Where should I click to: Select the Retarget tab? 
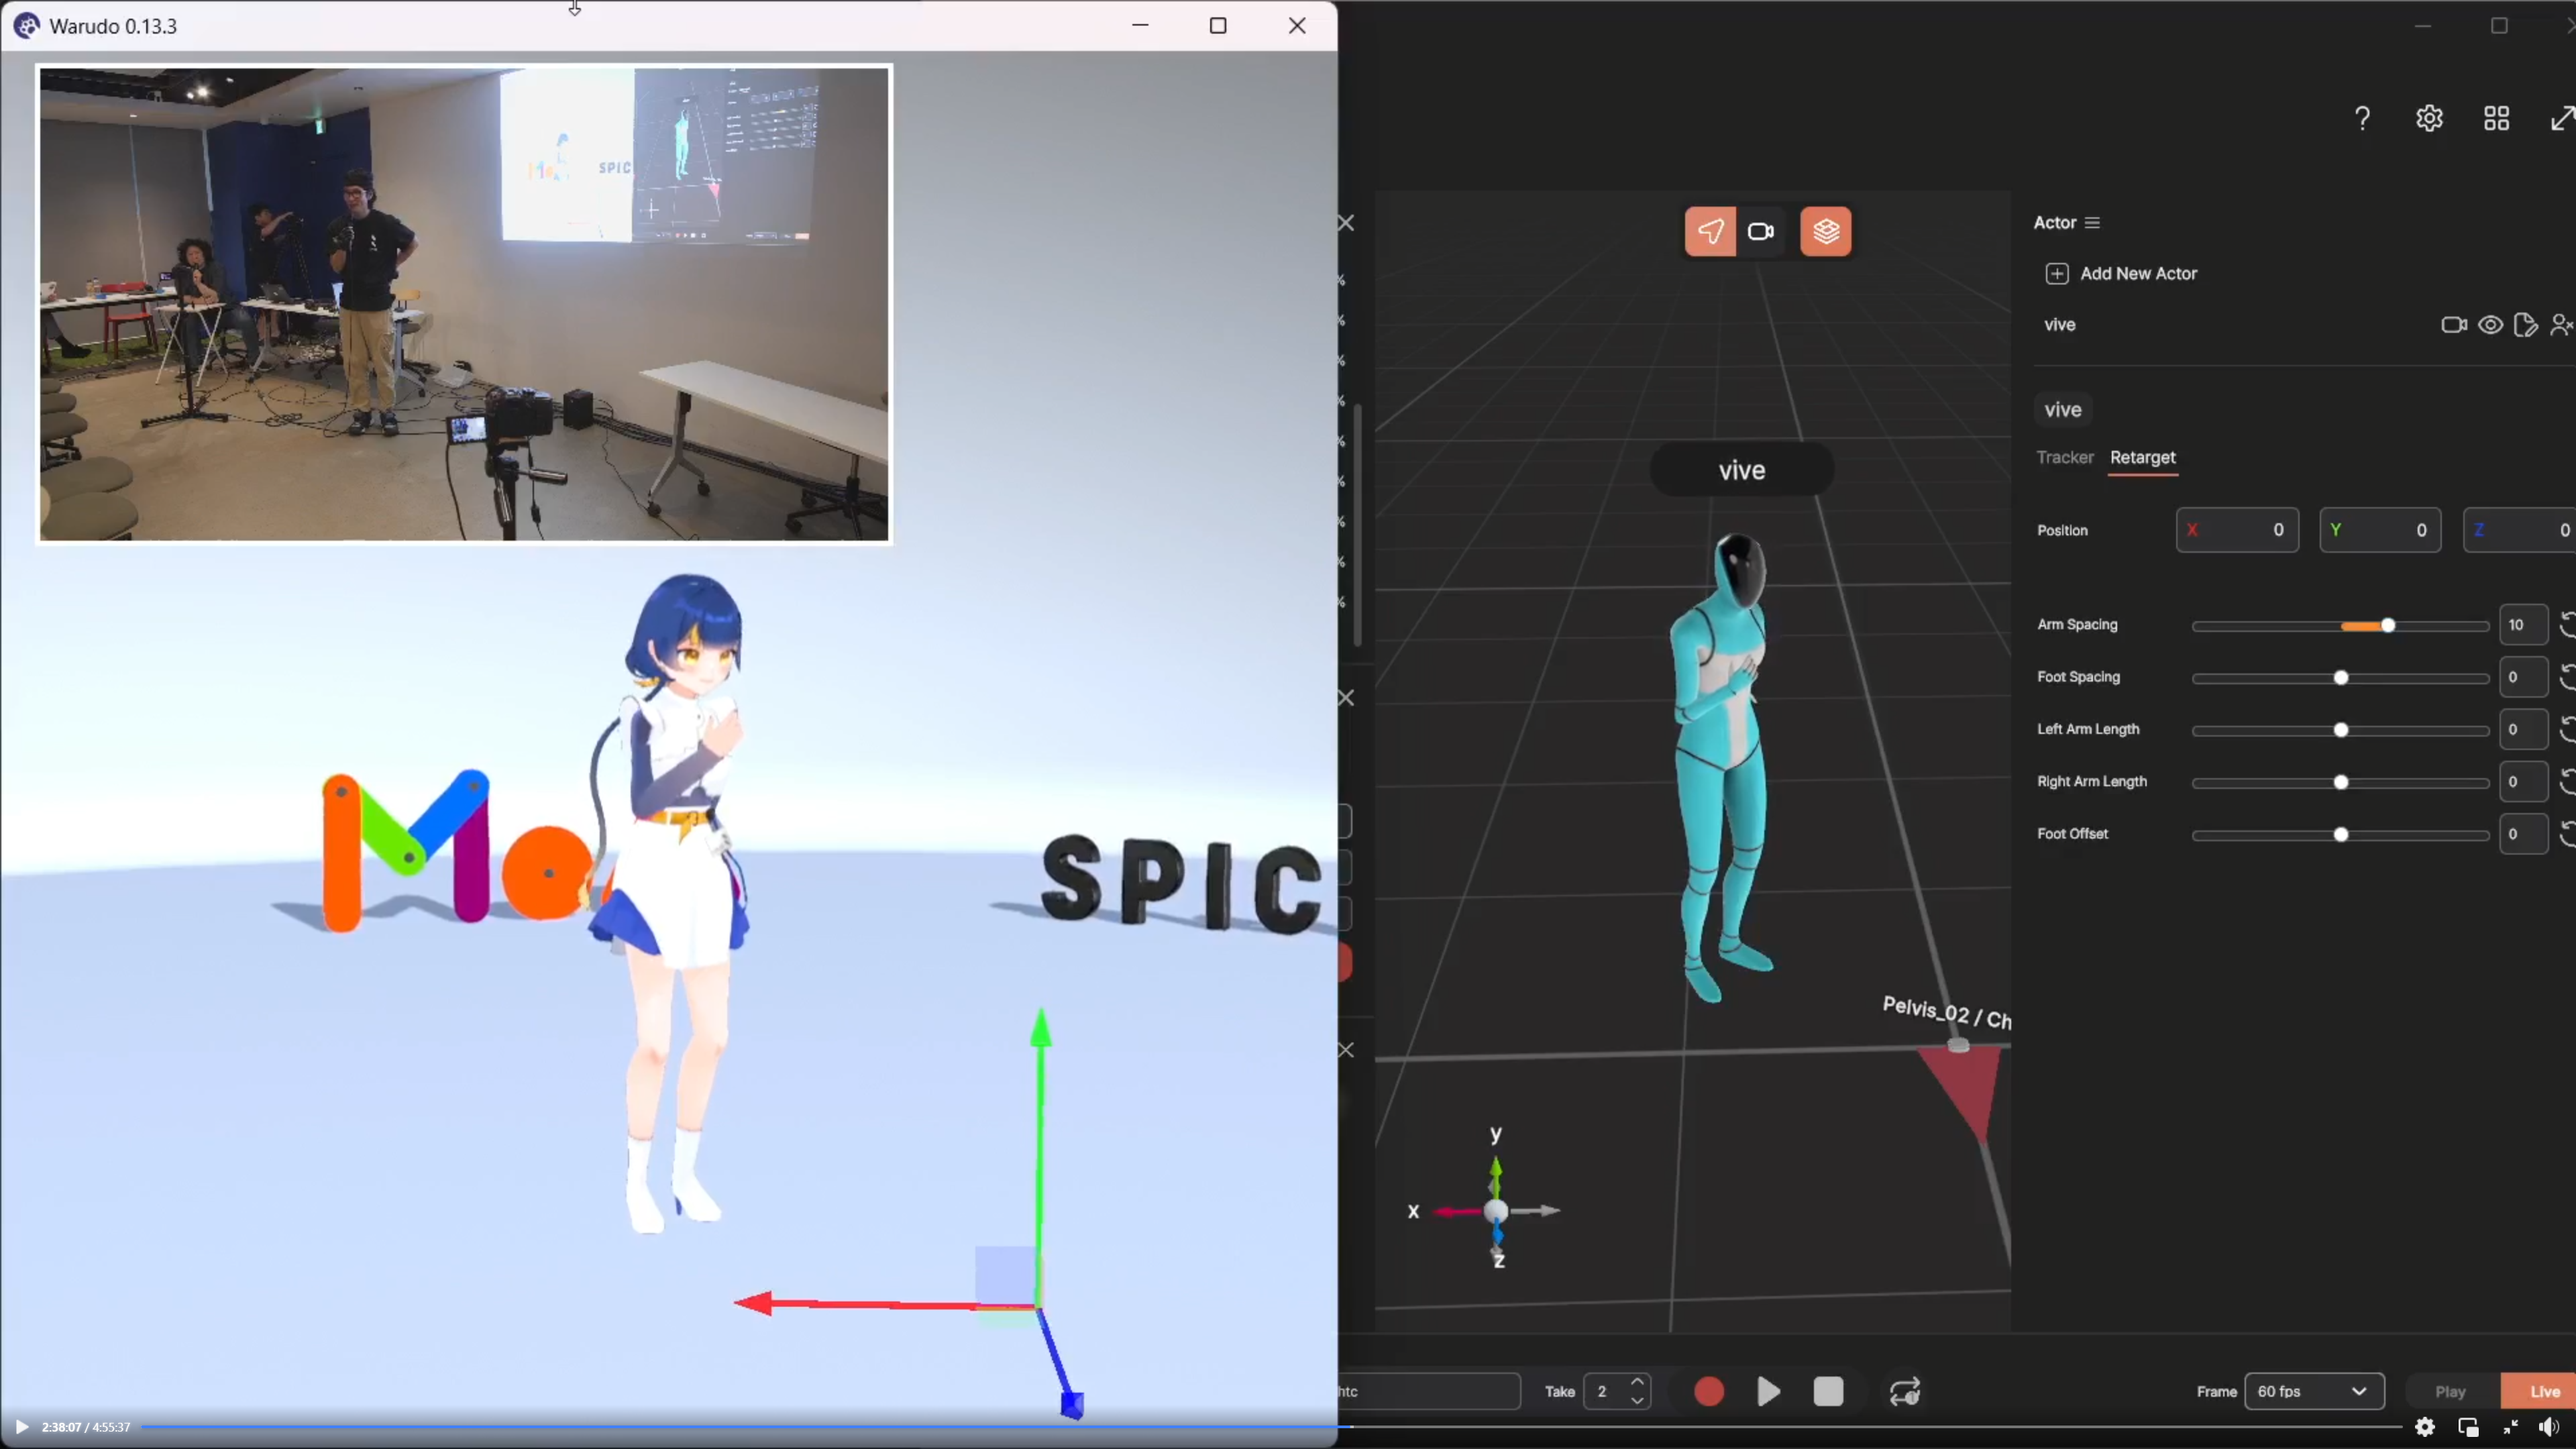pos(2142,457)
